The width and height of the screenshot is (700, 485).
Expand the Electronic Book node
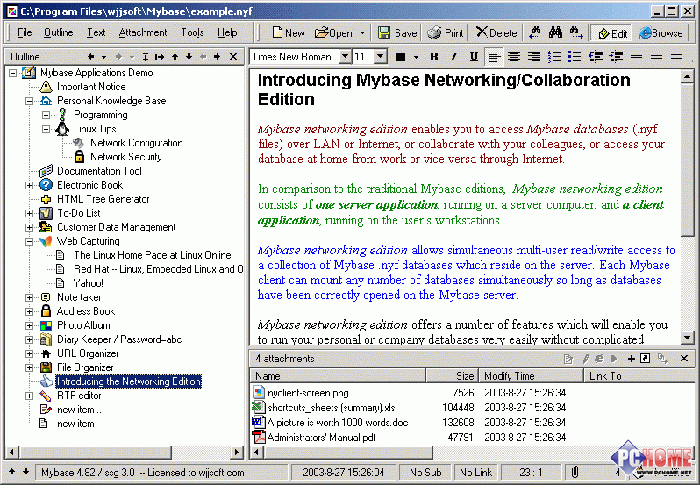[29, 185]
